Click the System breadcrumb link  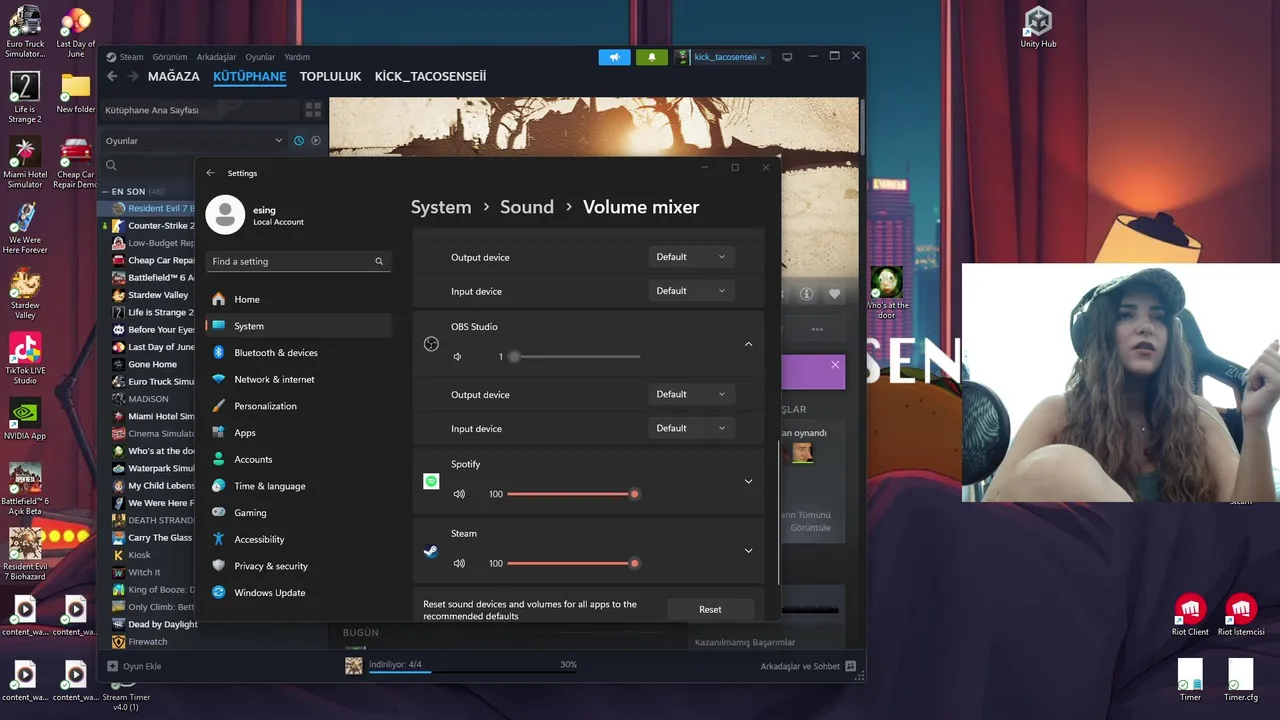(x=441, y=207)
